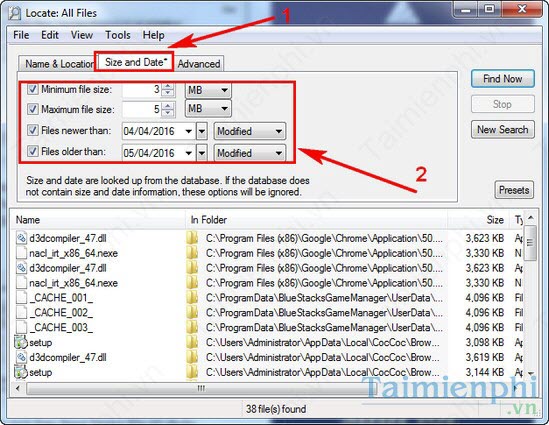Click folder icon in the 3,619 KB row
This screenshot has height=425, width=549.
[x=192, y=357]
